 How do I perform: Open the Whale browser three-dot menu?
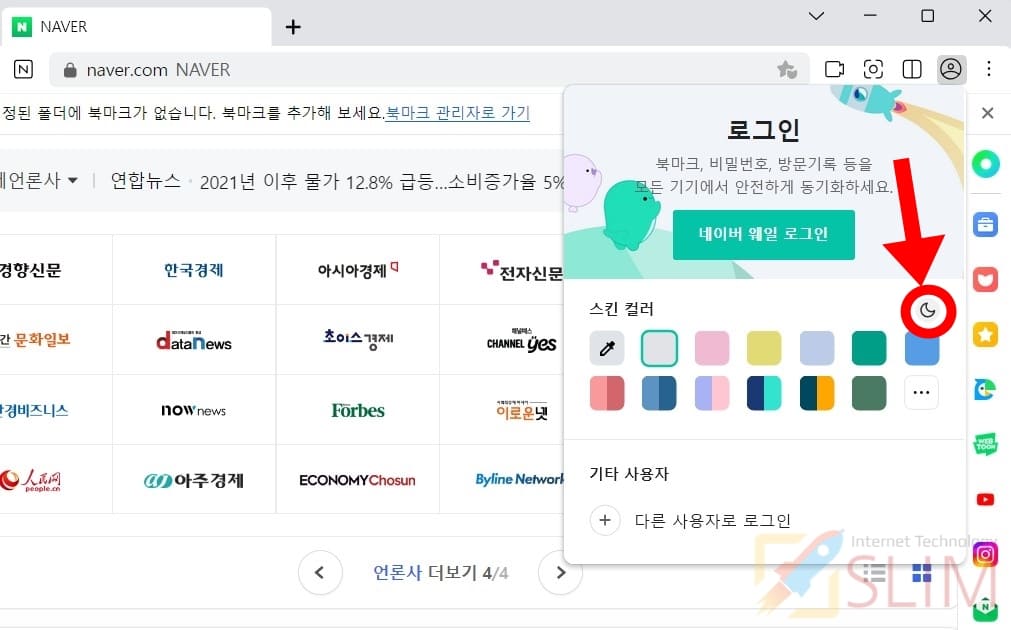[x=988, y=69]
